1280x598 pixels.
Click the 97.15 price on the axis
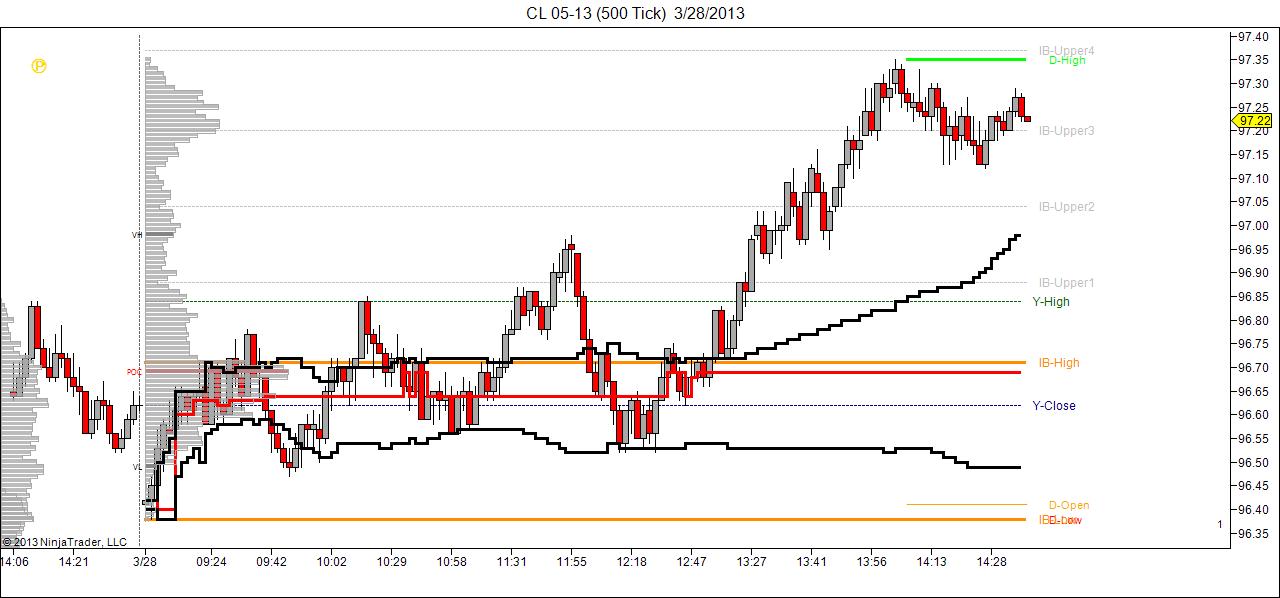click(1252, 154)
